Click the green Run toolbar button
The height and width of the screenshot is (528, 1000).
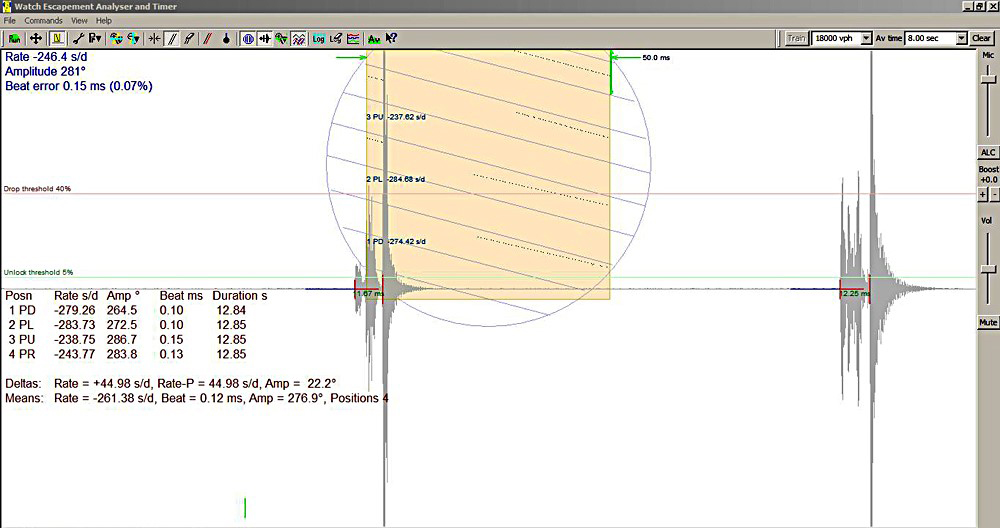click(13, 39)
